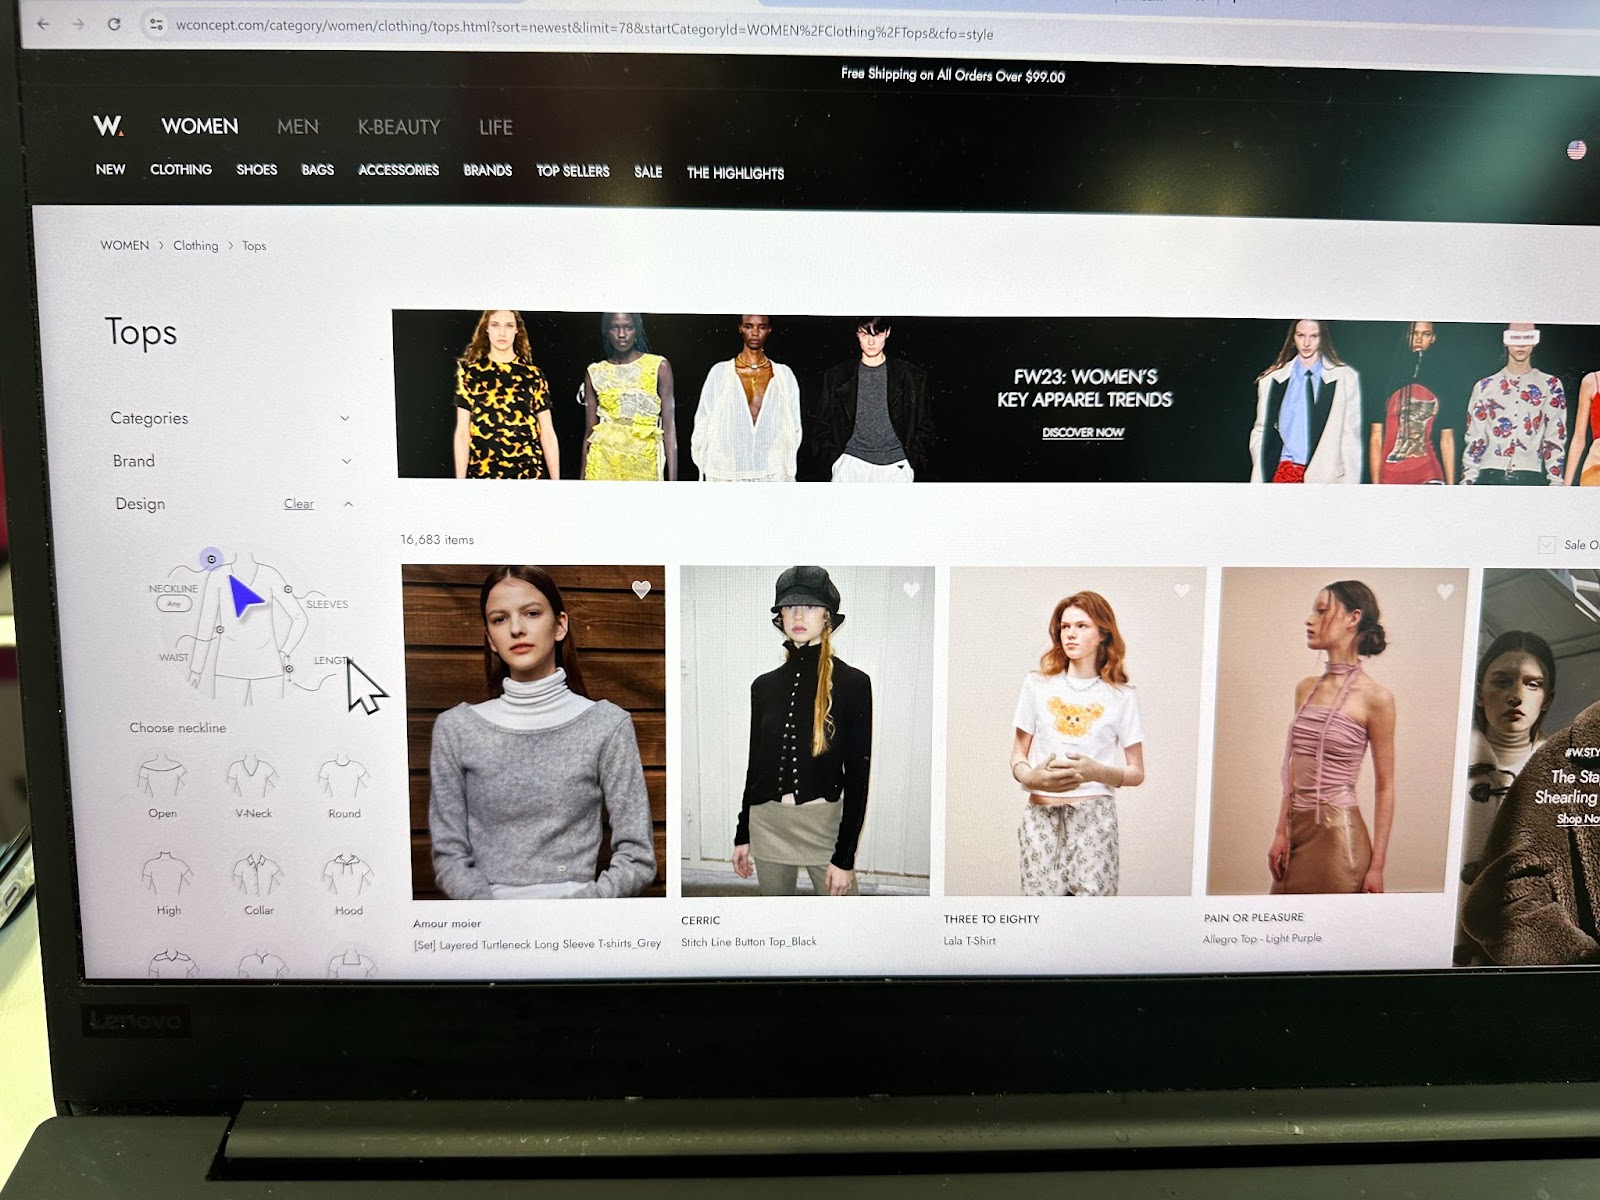Reload the page with the refresh icon
Screen dimensions: 1600x1200
pyautogui.click(x=114, y=24)
